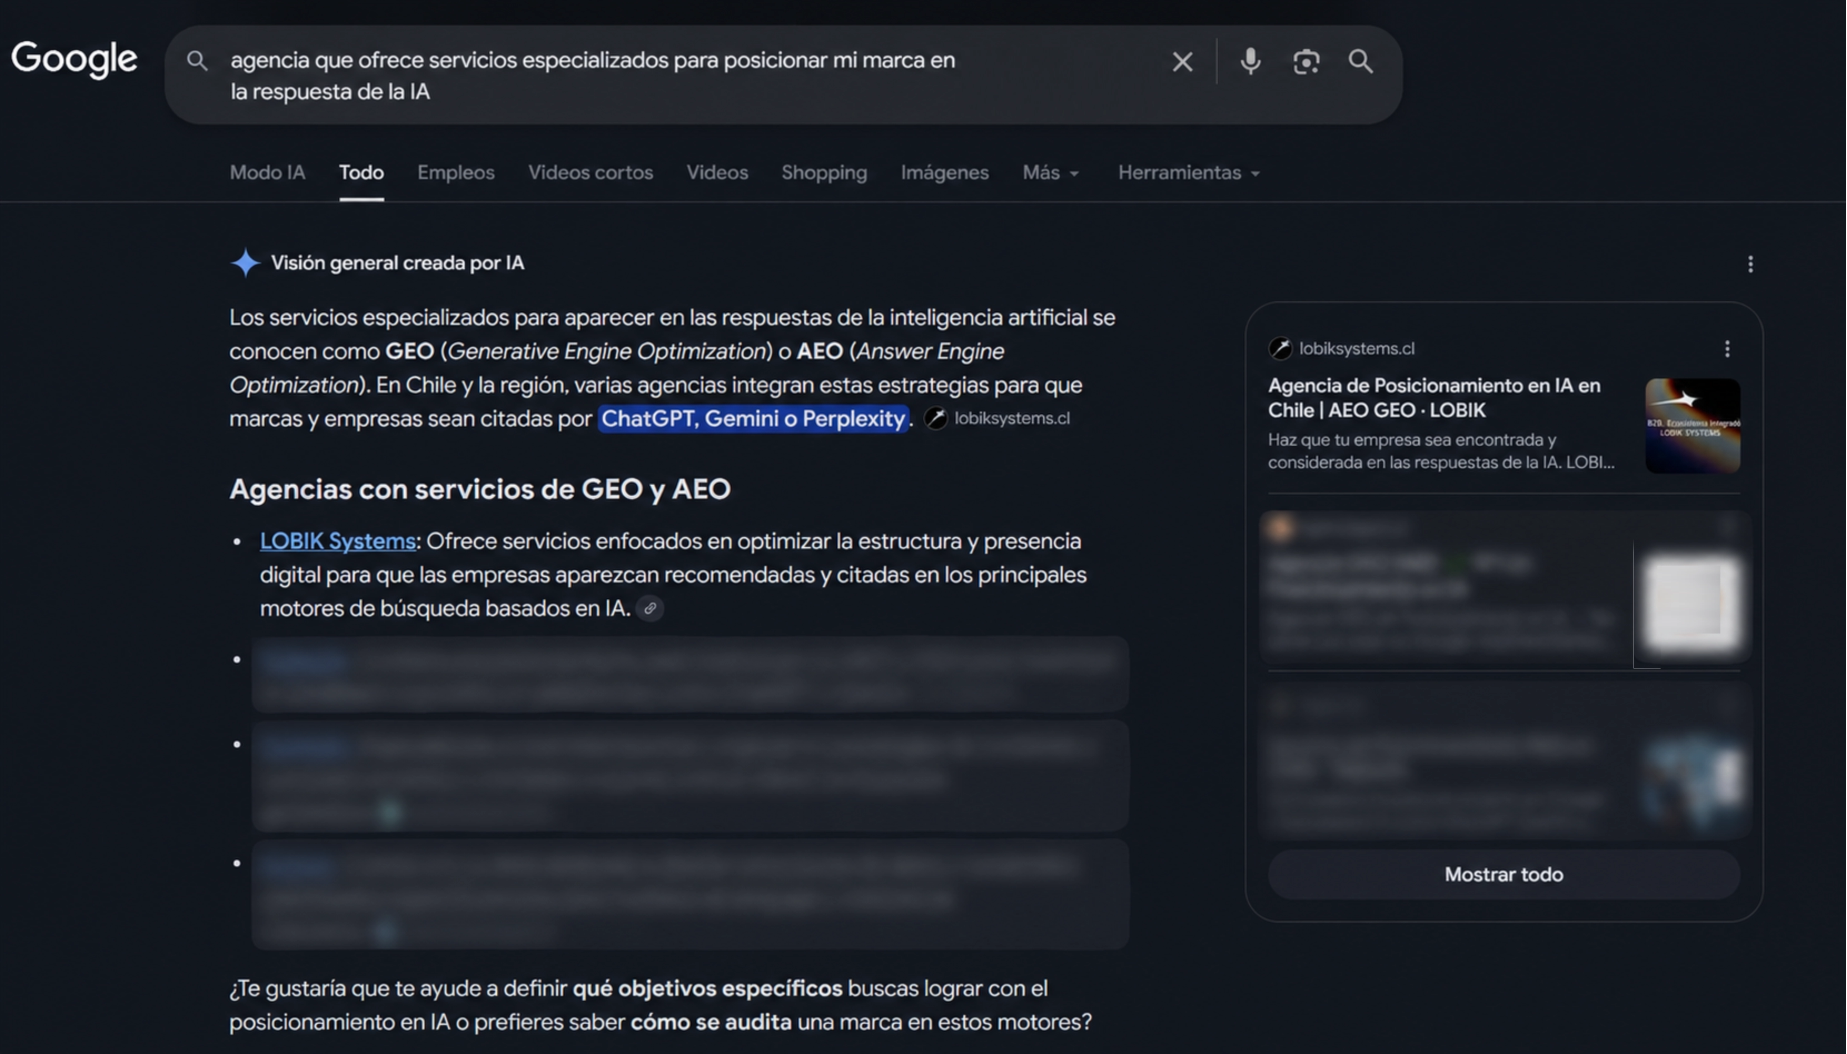Click the Mostrar todo button
1847x1054 pixels.
[1503, 874]
